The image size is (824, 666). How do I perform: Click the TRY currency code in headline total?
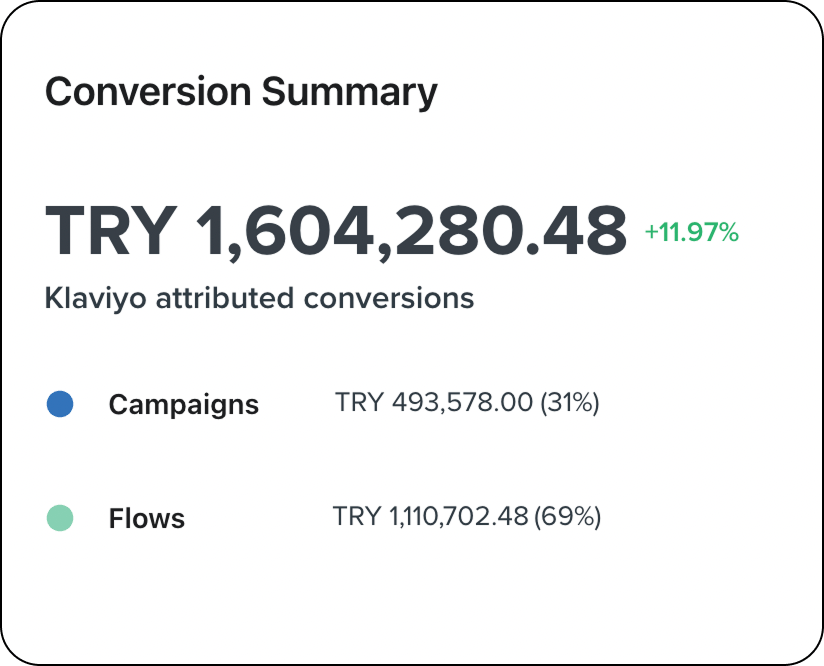click(x=111, y=231)
